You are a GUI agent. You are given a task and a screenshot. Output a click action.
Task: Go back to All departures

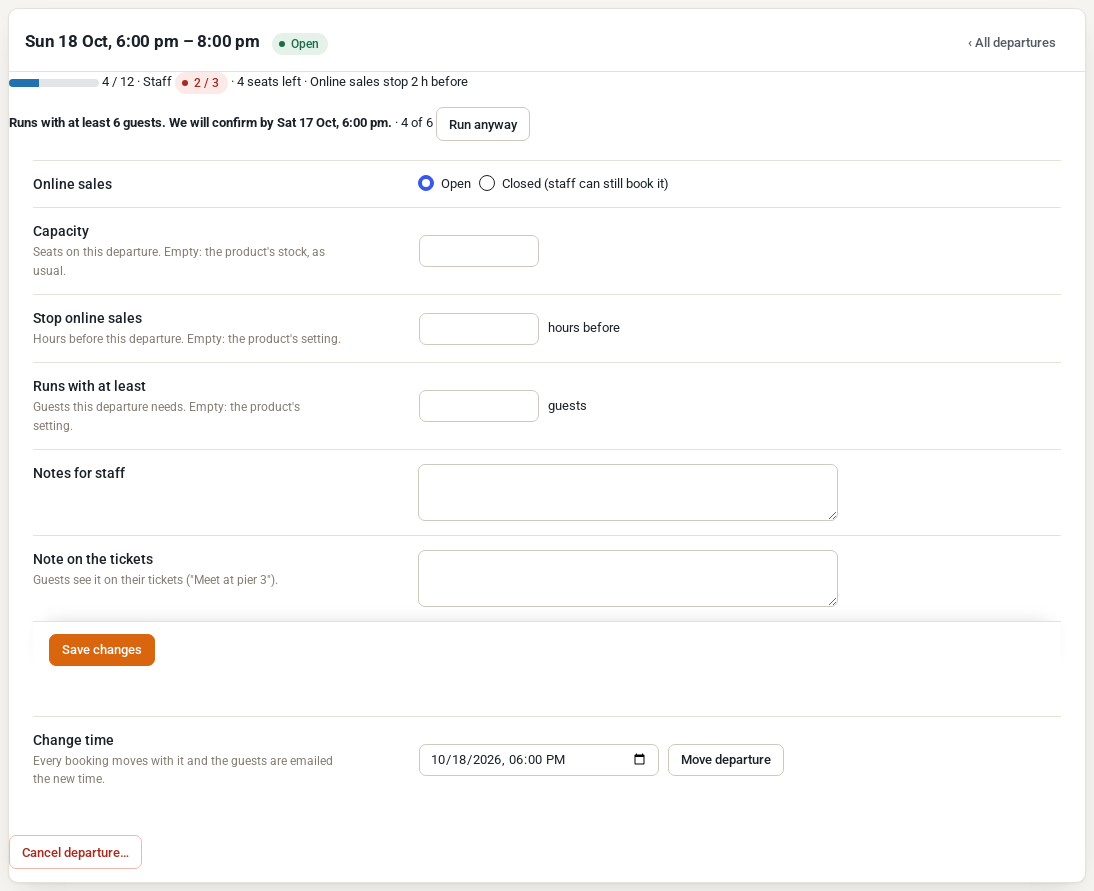[1012, 43]
